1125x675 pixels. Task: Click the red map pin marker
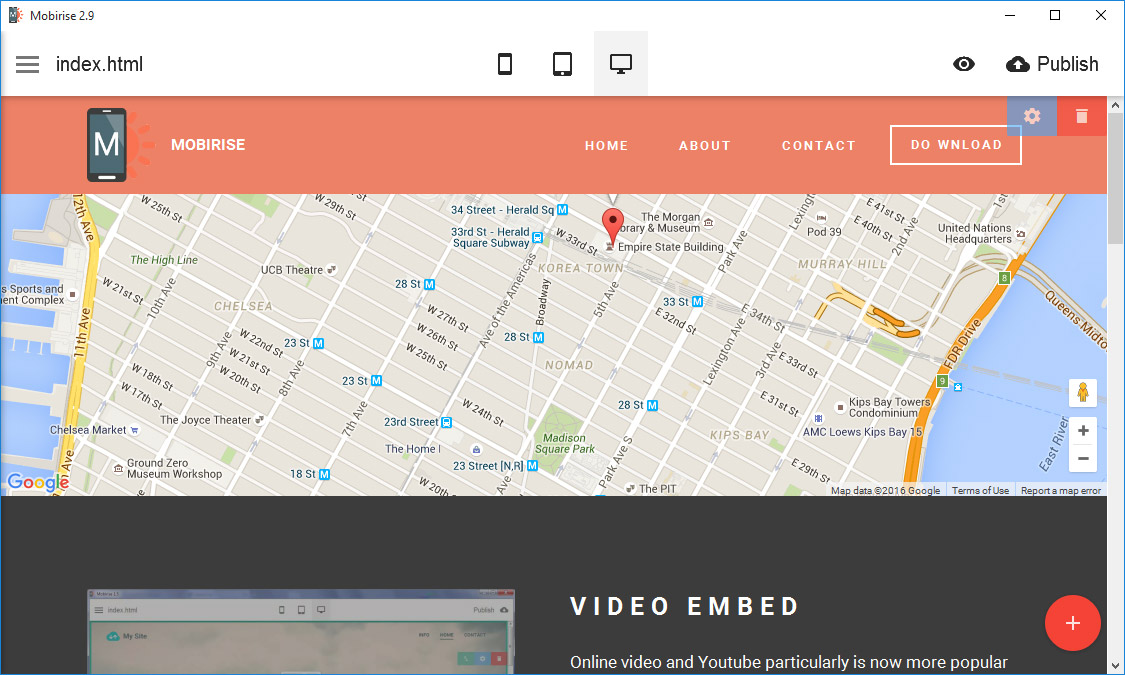(x=612, y=226)
